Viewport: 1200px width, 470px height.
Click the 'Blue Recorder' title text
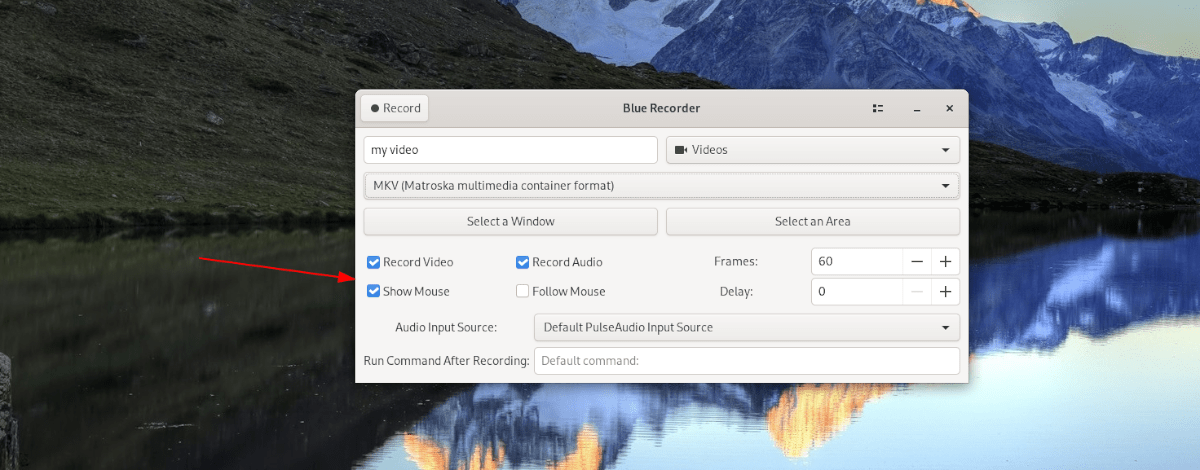click(661, 108)
